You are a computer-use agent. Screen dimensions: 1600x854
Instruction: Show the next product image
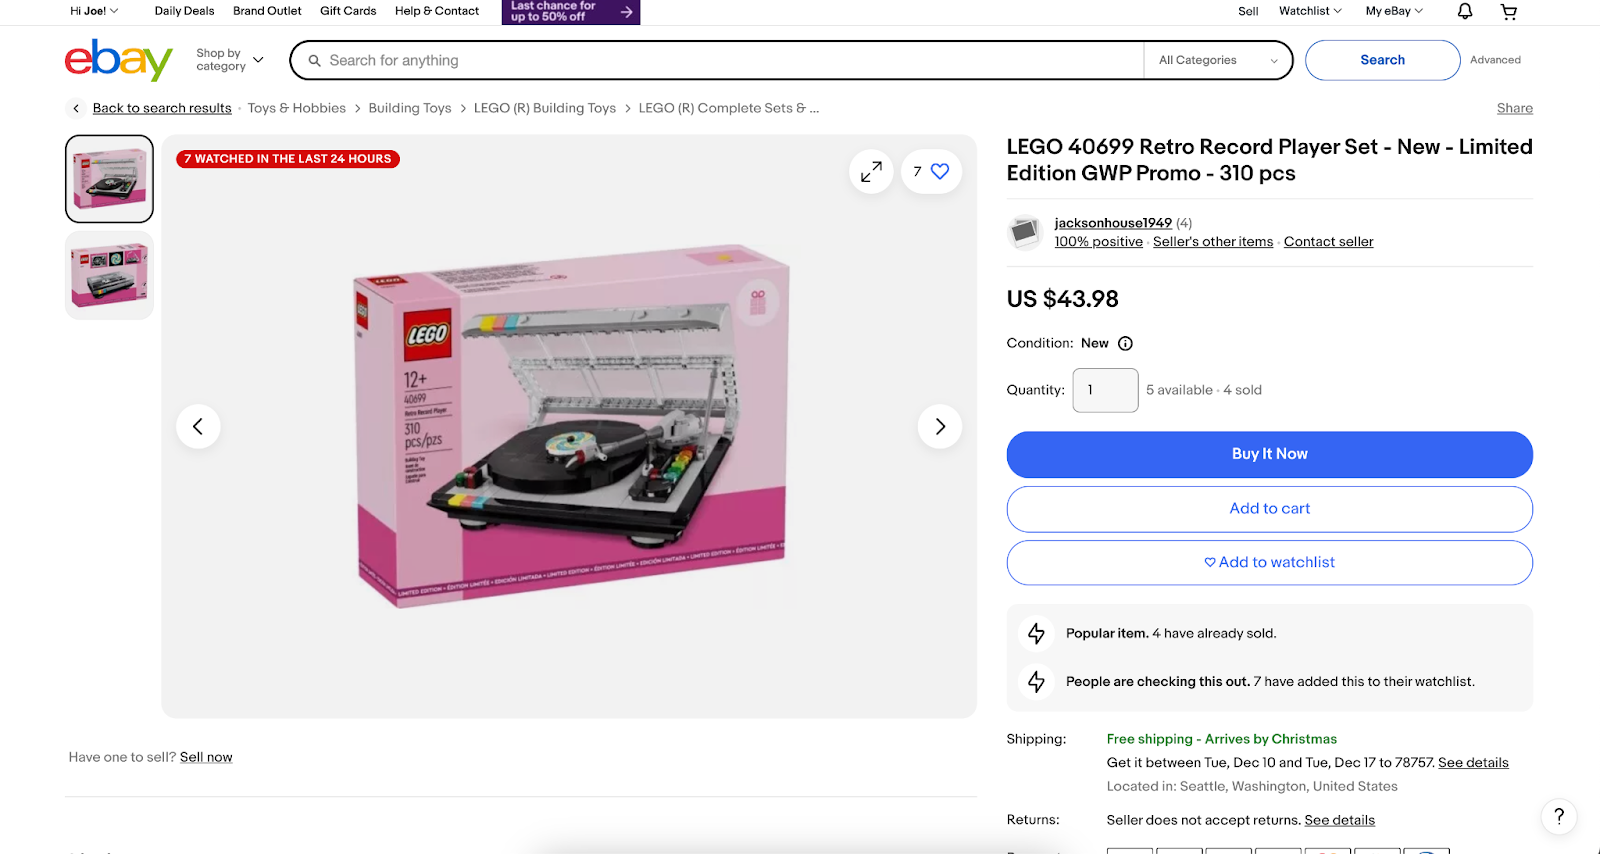939,426
